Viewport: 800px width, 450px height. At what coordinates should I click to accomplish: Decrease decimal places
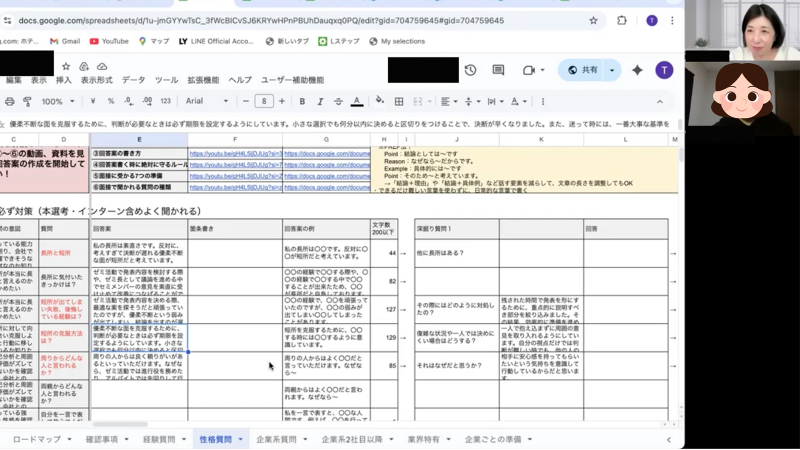click(129, 102)
